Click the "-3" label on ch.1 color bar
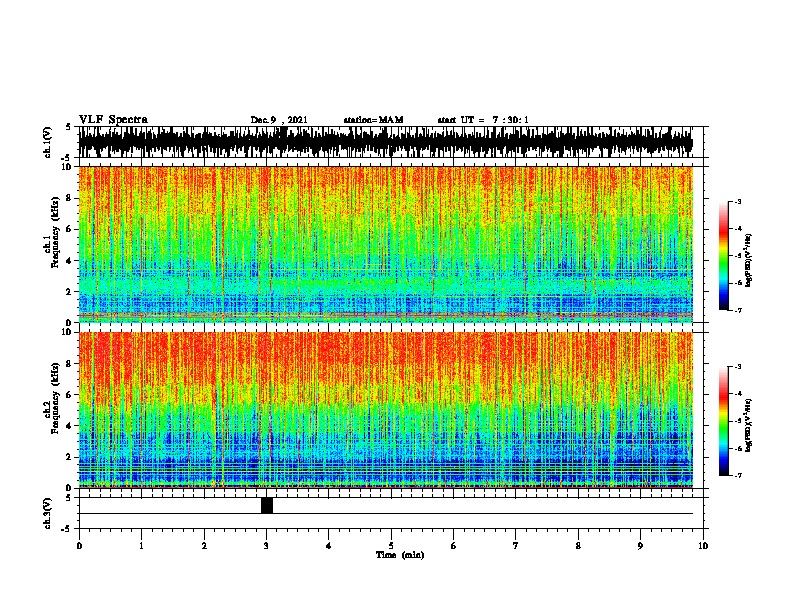792x612 pixels. click(x=737, y=201)
